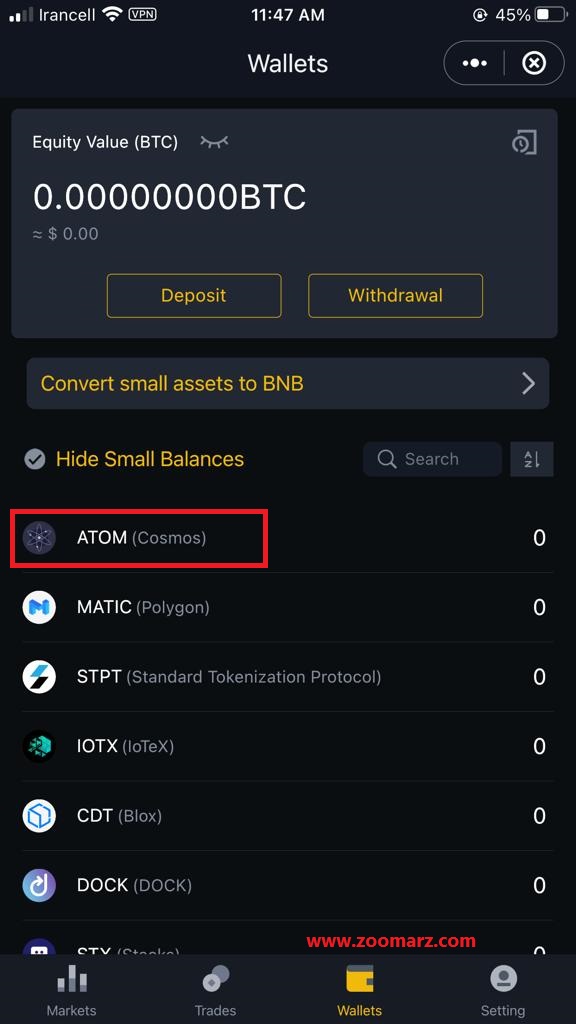This screenshot has width=576, height=1024.
Task: Open transaction history icon in equity card
Action: pos(524,142)
